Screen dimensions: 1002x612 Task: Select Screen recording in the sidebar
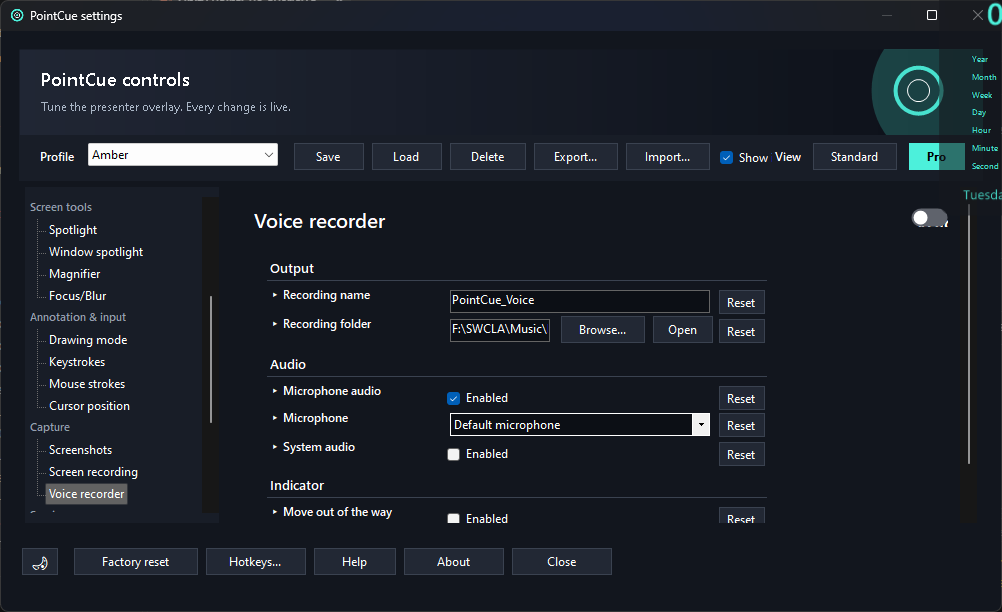coord(93,472)
